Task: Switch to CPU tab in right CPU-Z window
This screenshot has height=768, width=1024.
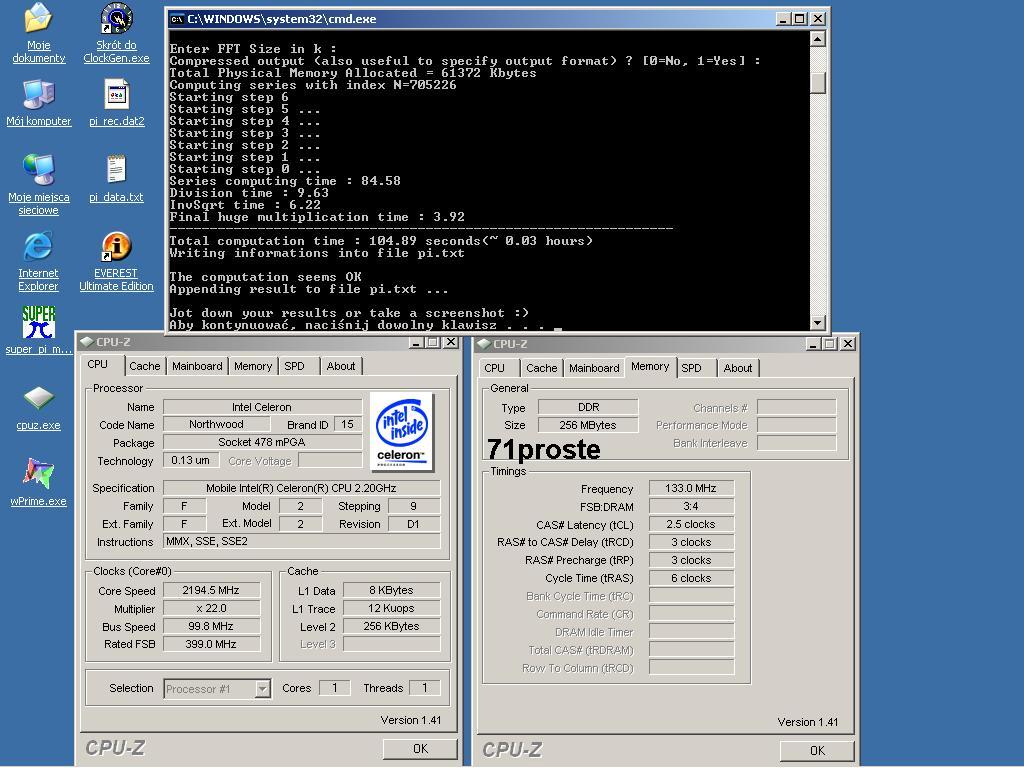Action: (494, 368)
